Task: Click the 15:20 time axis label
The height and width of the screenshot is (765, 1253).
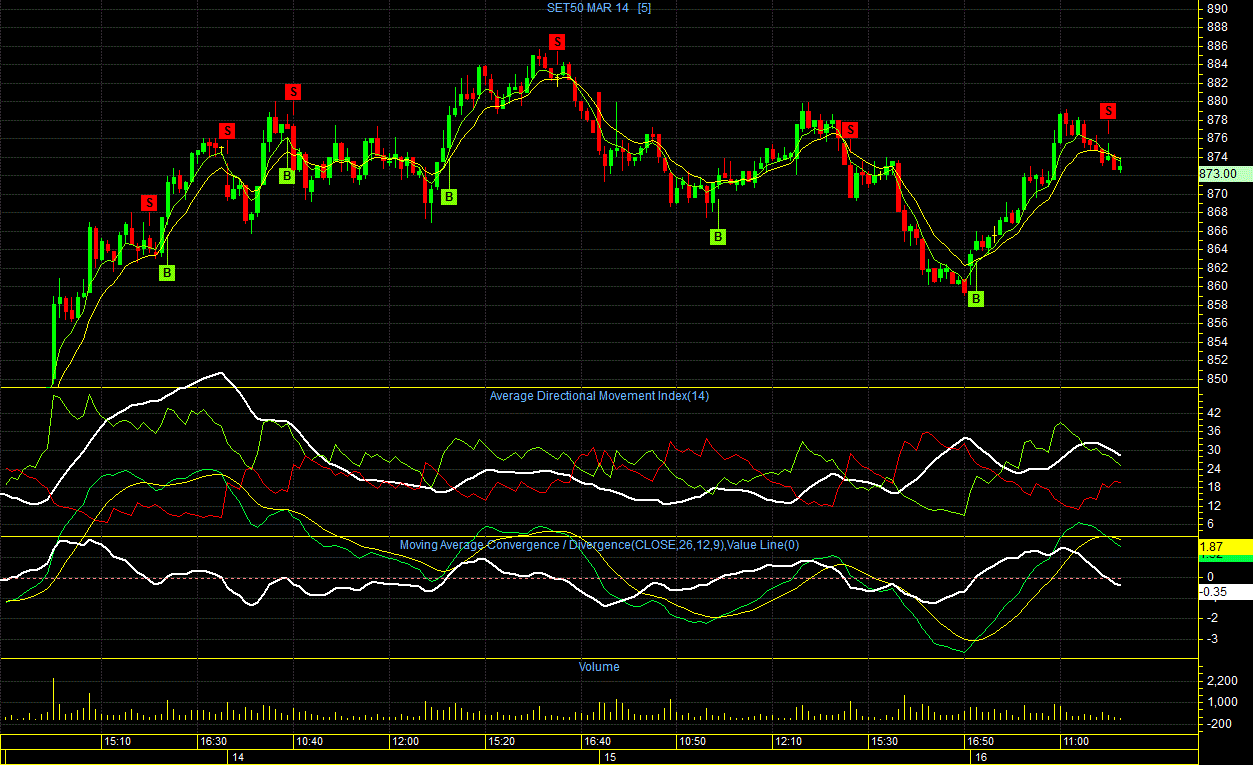Action: (501, 742)
